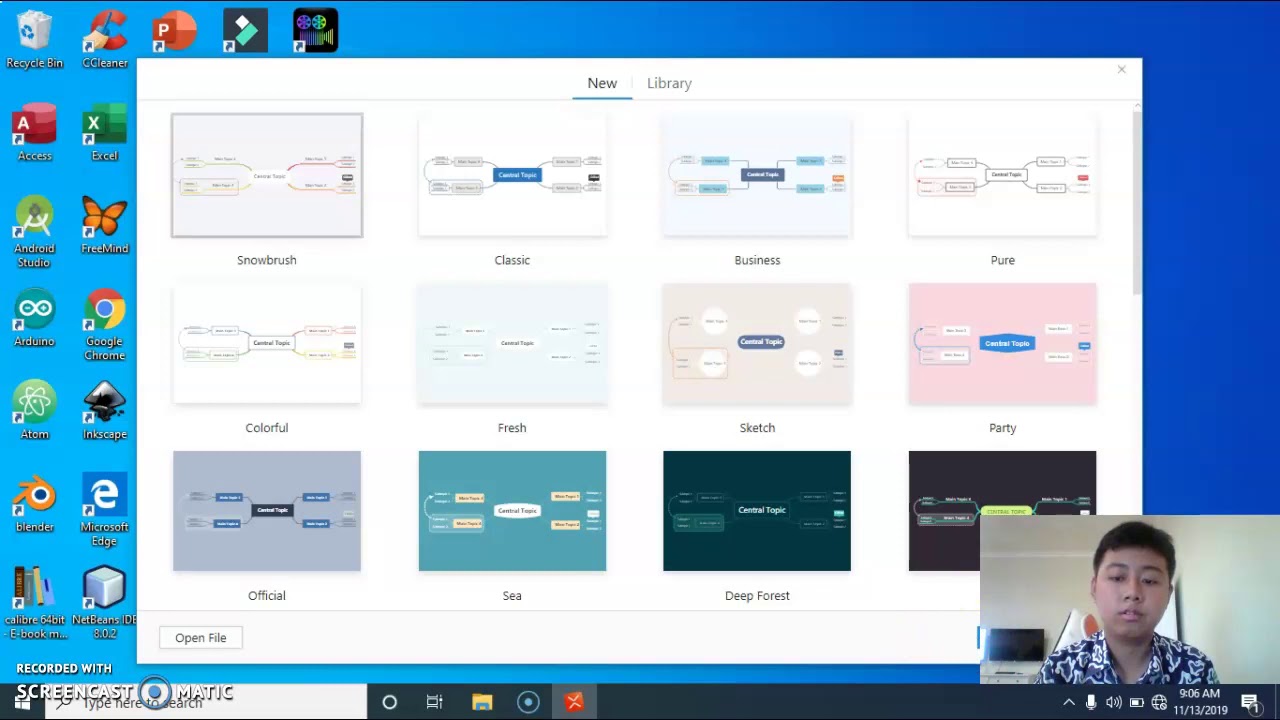The width and height of the screenshot is (1280, 720).
Task: Open File Explorer in the taskbar
Action: tap(482, 702)
